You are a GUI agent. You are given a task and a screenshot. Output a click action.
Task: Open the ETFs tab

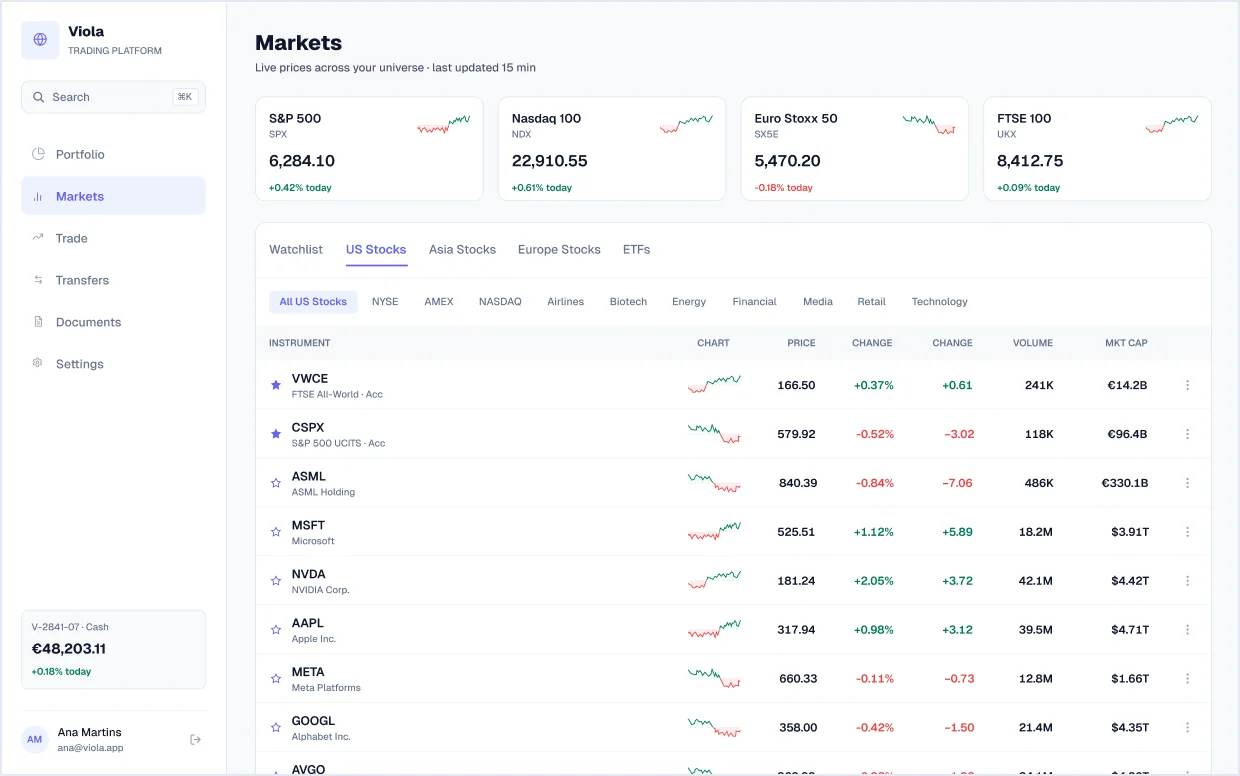point(636,250)
